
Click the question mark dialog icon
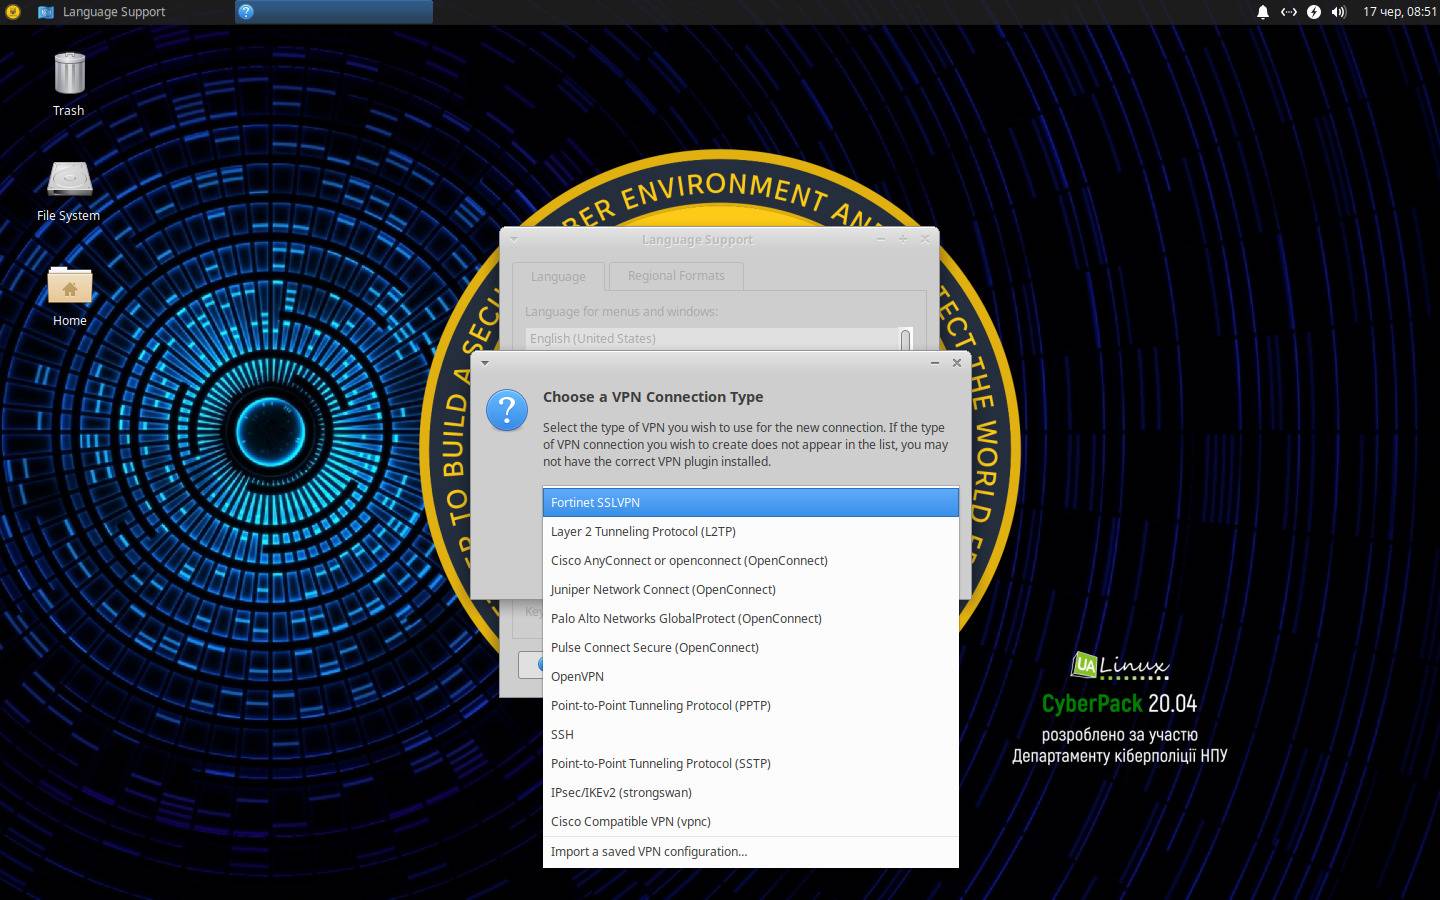click(x=507, y=410)
